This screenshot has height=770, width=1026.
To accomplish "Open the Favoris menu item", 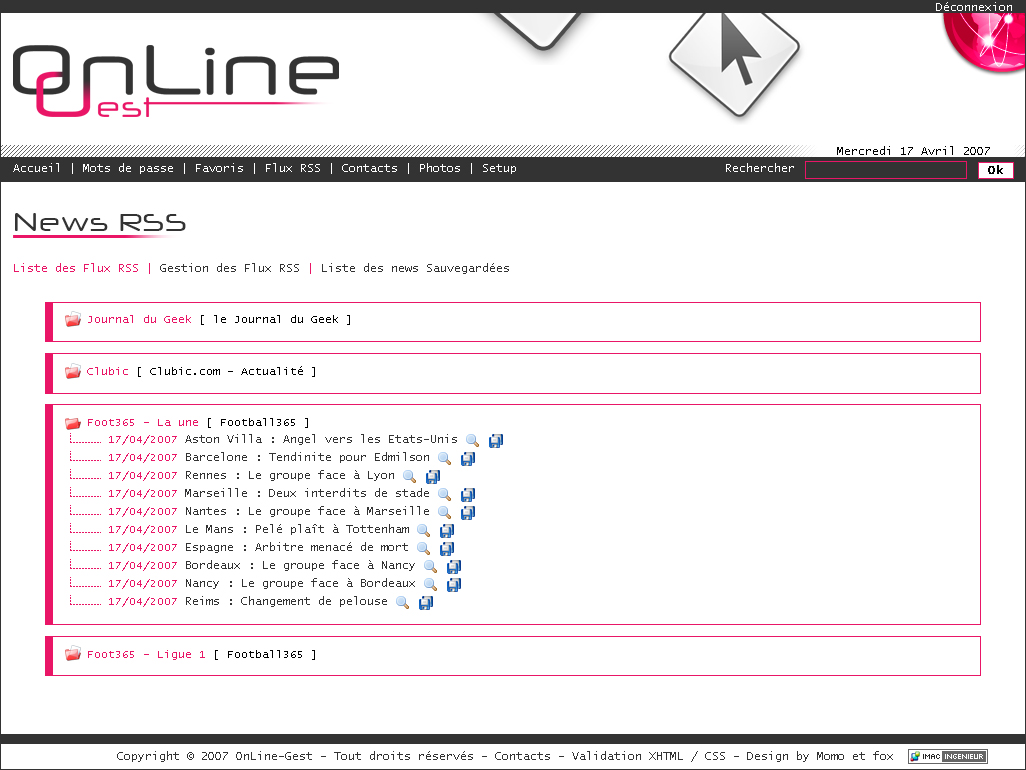I will [x=219, y=168].
